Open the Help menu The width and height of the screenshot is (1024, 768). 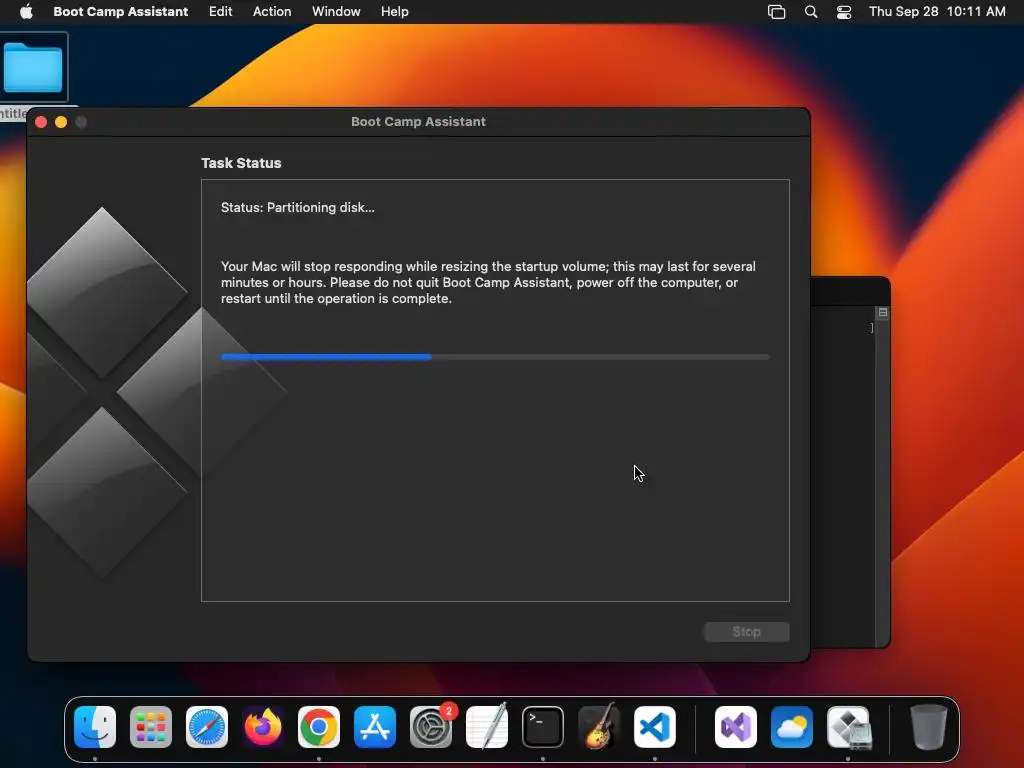point(394,12)
